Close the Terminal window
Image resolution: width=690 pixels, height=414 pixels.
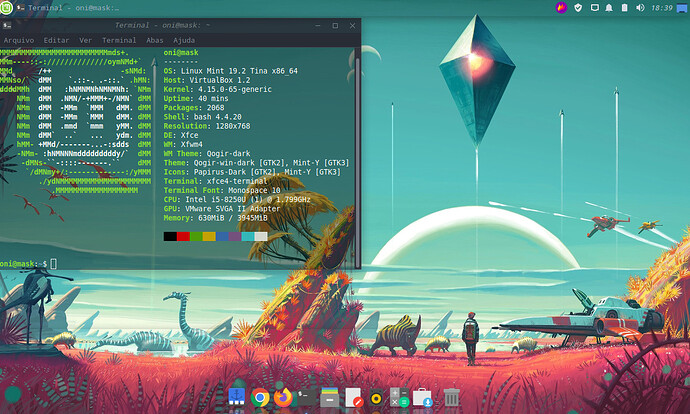[352, 26]
